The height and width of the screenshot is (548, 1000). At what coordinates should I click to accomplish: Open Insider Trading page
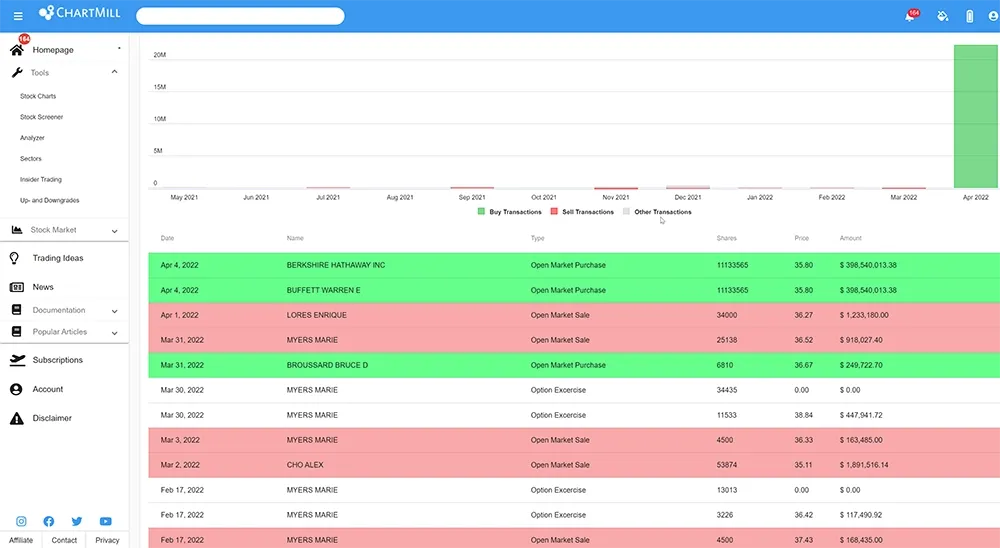tap(41, 180)
